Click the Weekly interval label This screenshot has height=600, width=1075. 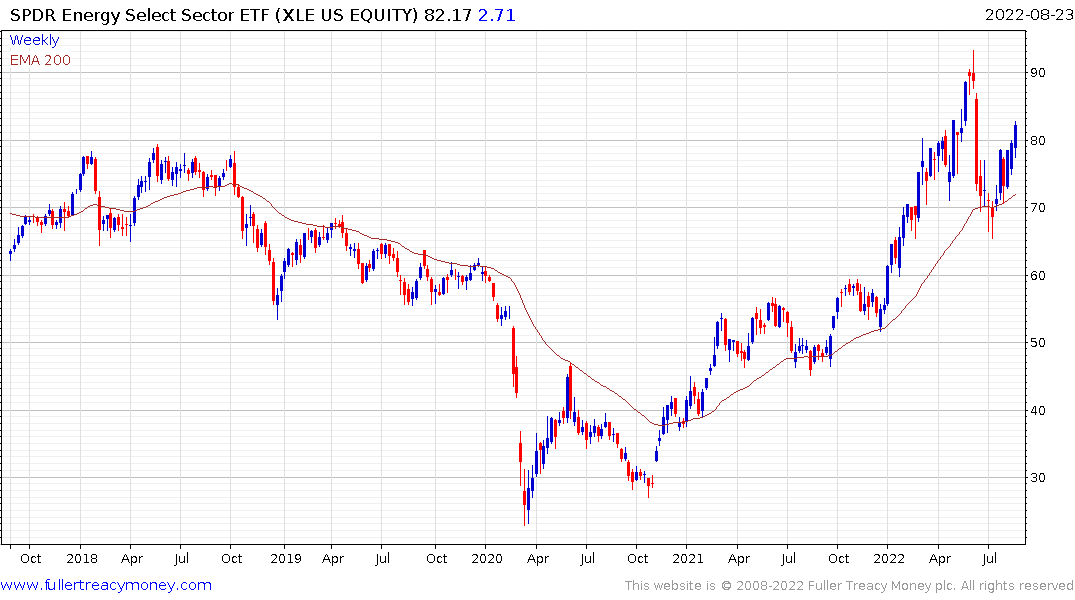34,40
